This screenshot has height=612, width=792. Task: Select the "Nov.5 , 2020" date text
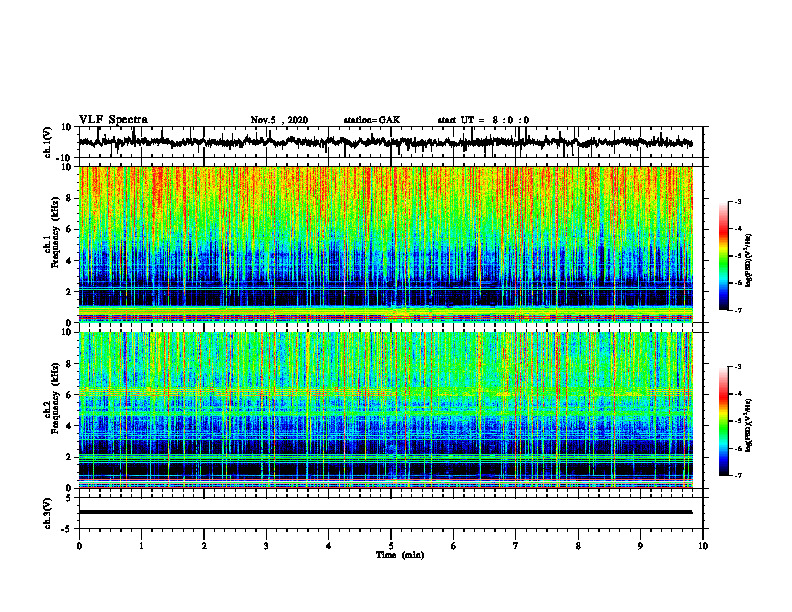[x=279, y=120]
